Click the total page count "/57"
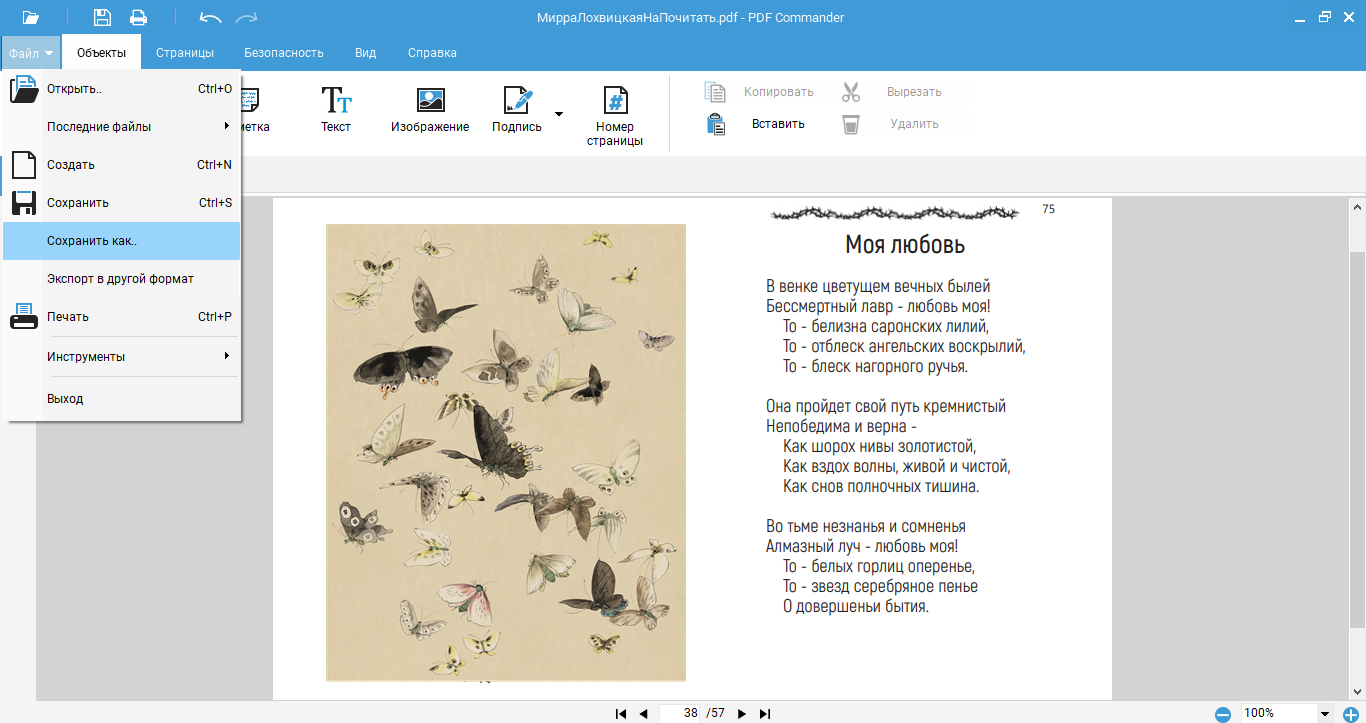This screenshot has height=723, width=1366. [x=715, y=713]
